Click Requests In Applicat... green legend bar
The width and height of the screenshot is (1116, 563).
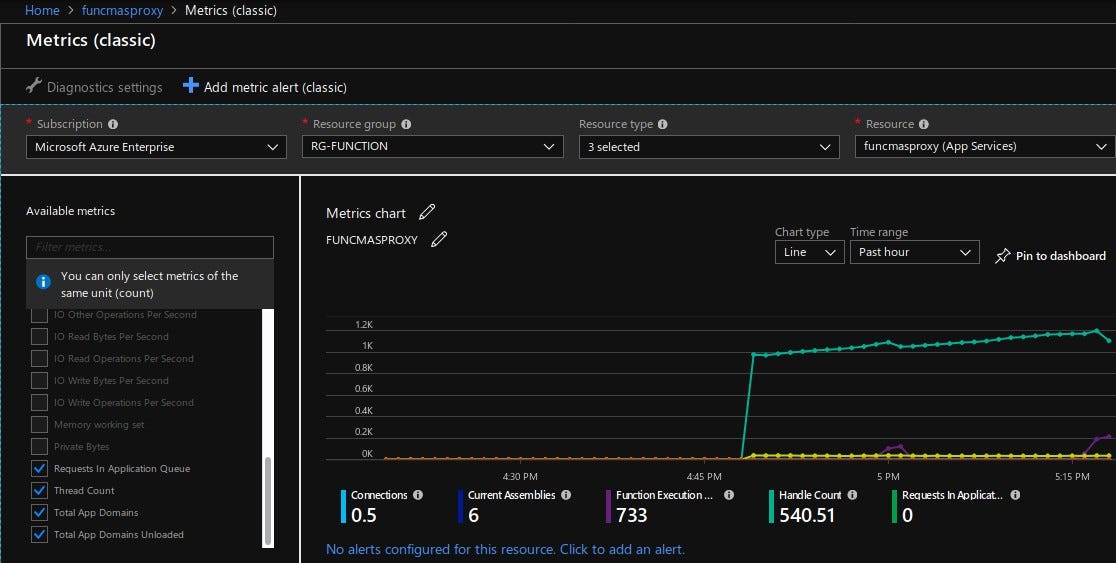895,506
